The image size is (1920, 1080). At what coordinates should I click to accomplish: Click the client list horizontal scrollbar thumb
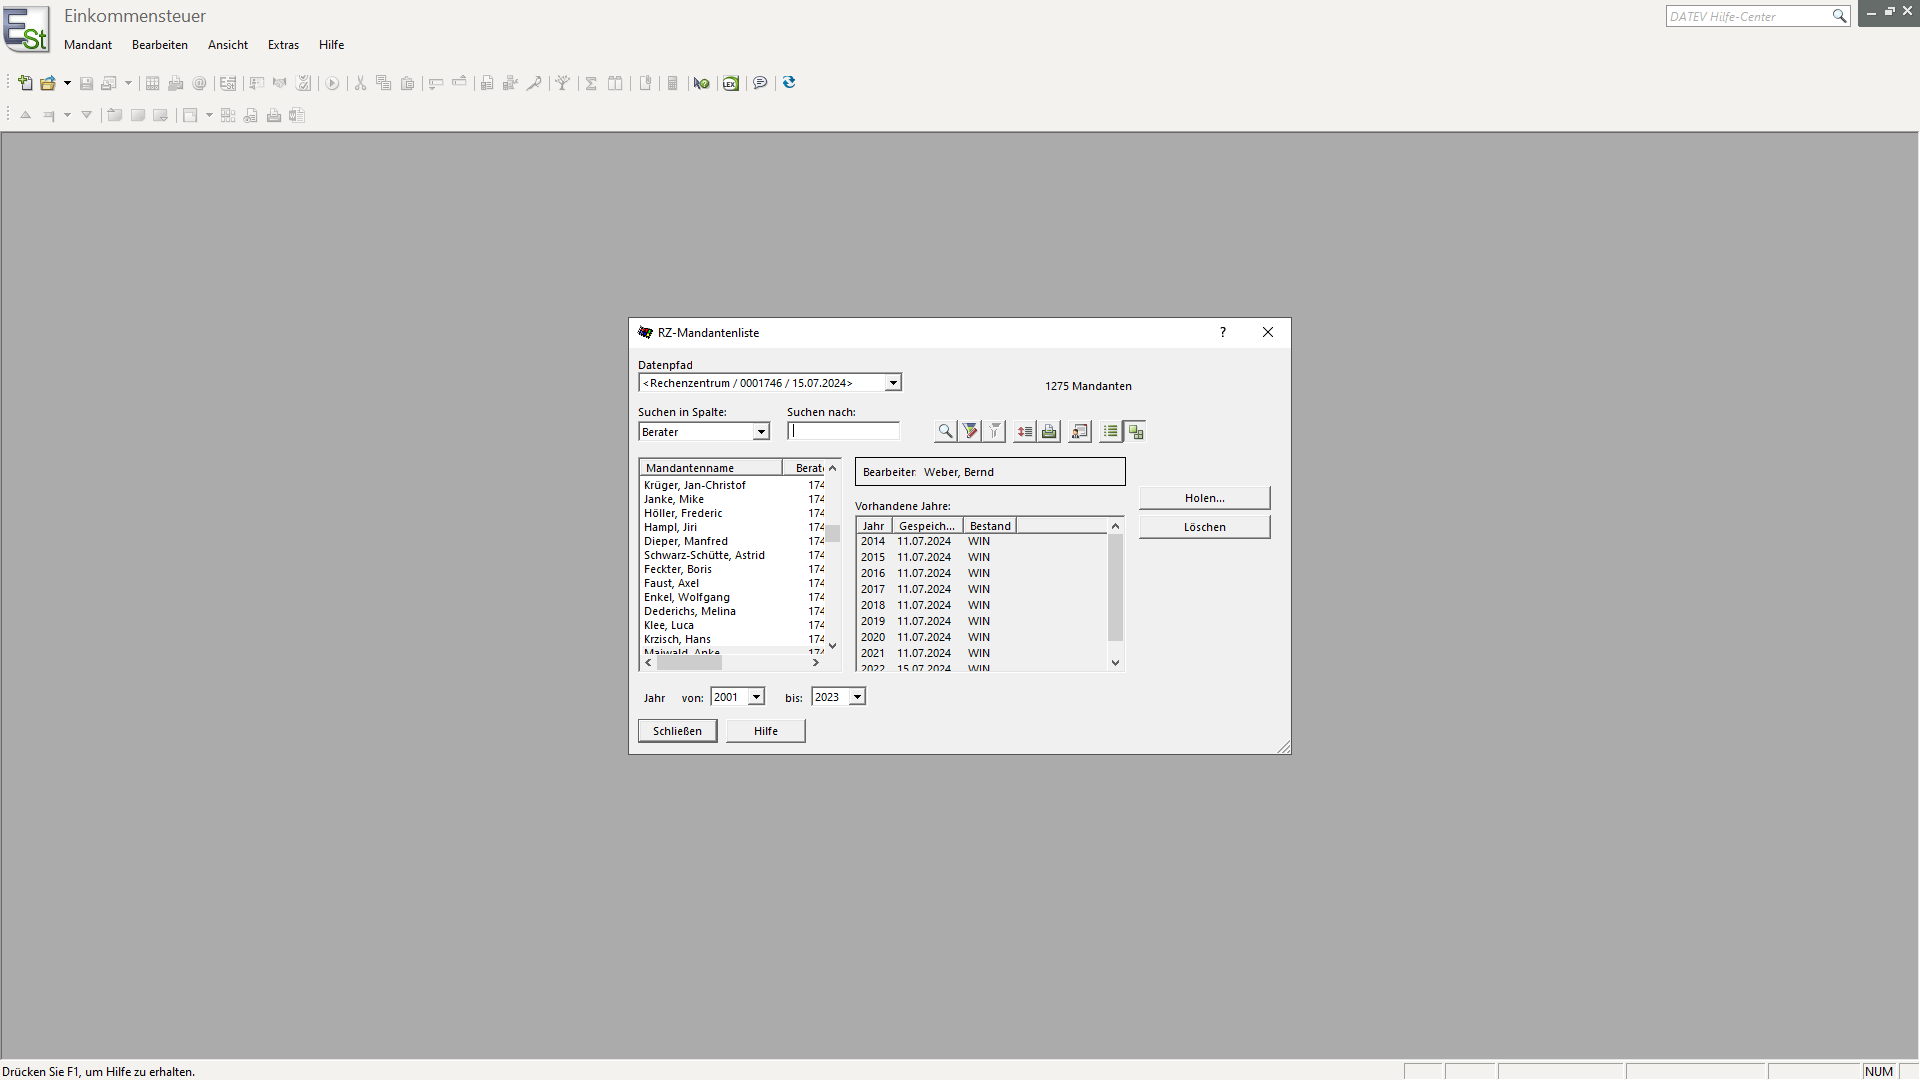689,663
